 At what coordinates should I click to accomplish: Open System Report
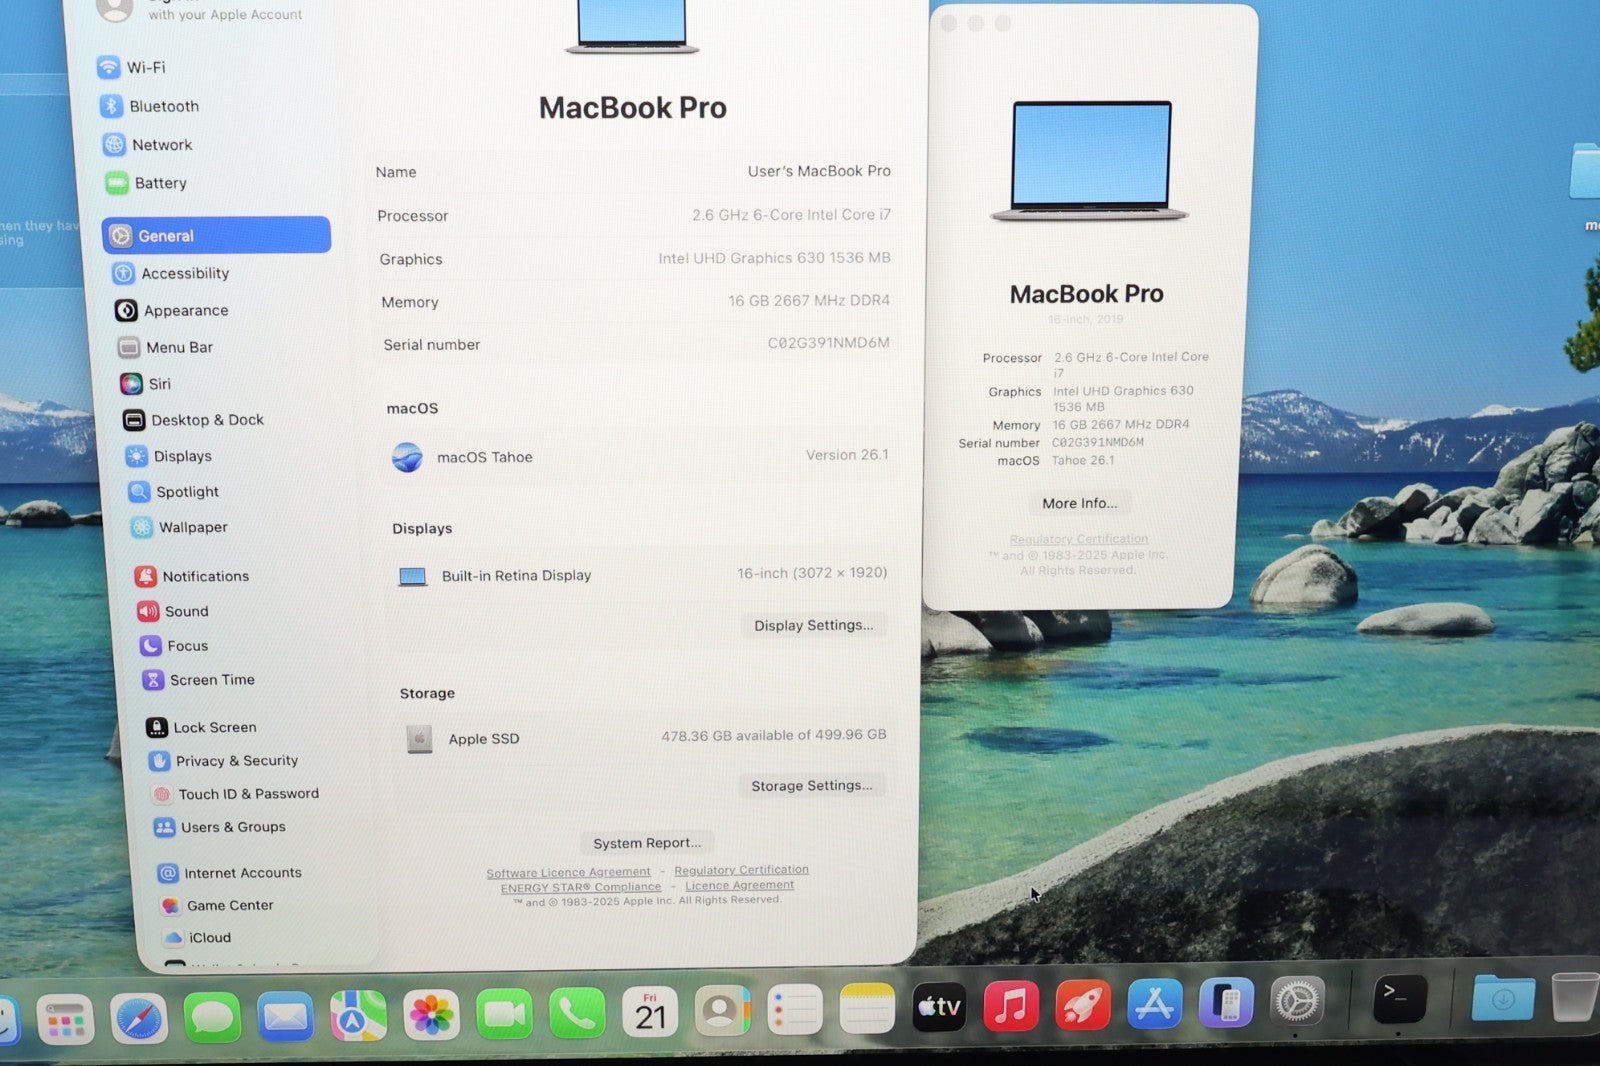pos(647,843)
